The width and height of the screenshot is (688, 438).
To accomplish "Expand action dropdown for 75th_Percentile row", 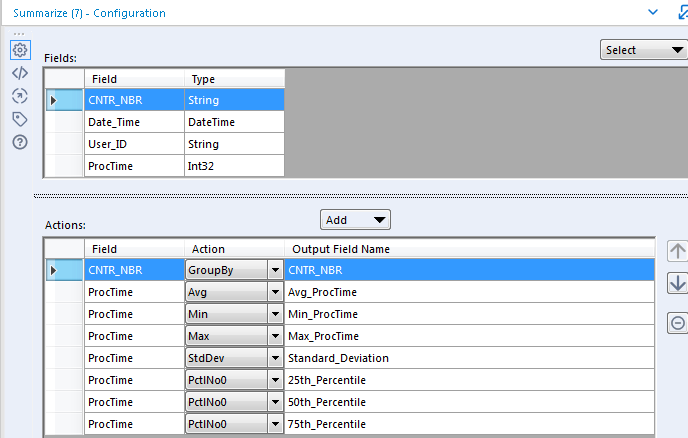I will [x=275, y=424].
